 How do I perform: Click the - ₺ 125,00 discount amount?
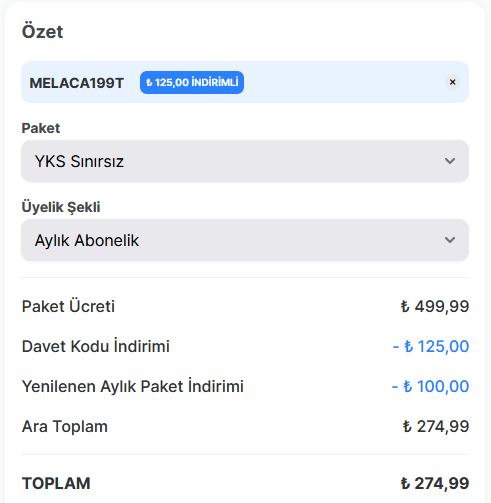pyautogui.click(x=431, y=346)
